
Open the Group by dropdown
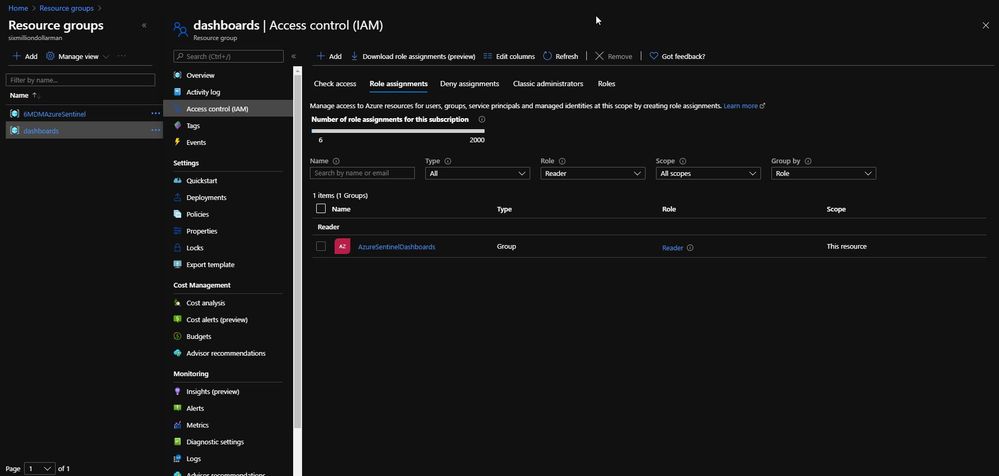pyautogui.click(x=823, y=173)
